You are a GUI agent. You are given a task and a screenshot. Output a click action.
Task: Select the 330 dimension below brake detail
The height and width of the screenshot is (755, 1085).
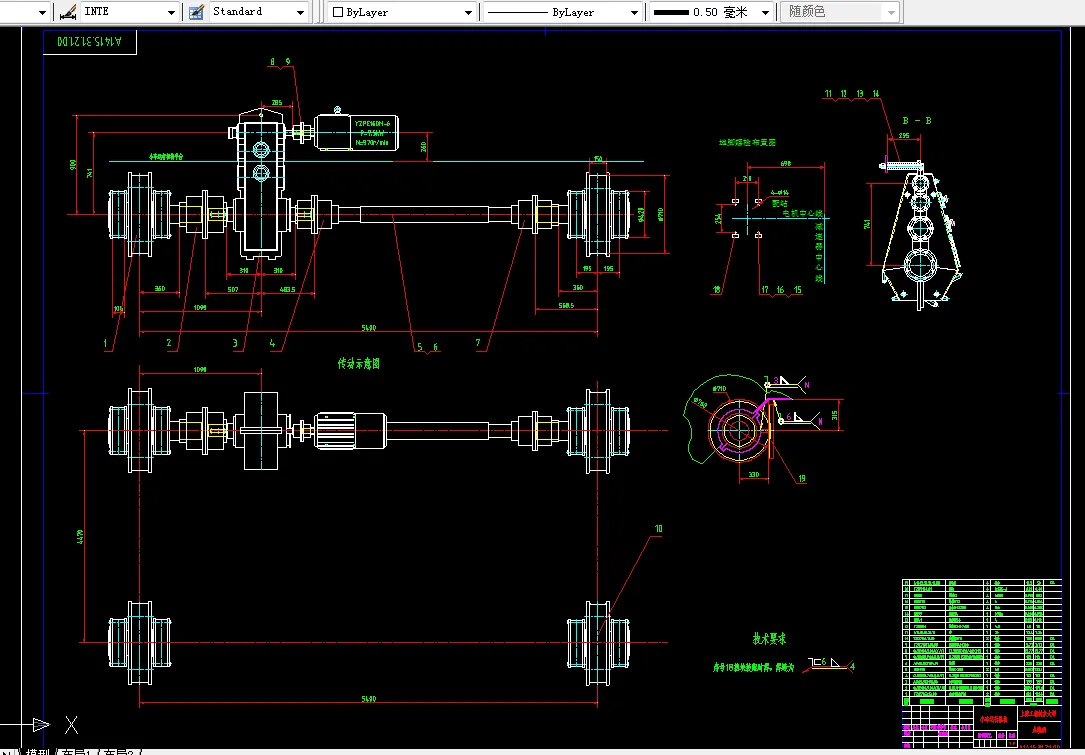[754, 475]
